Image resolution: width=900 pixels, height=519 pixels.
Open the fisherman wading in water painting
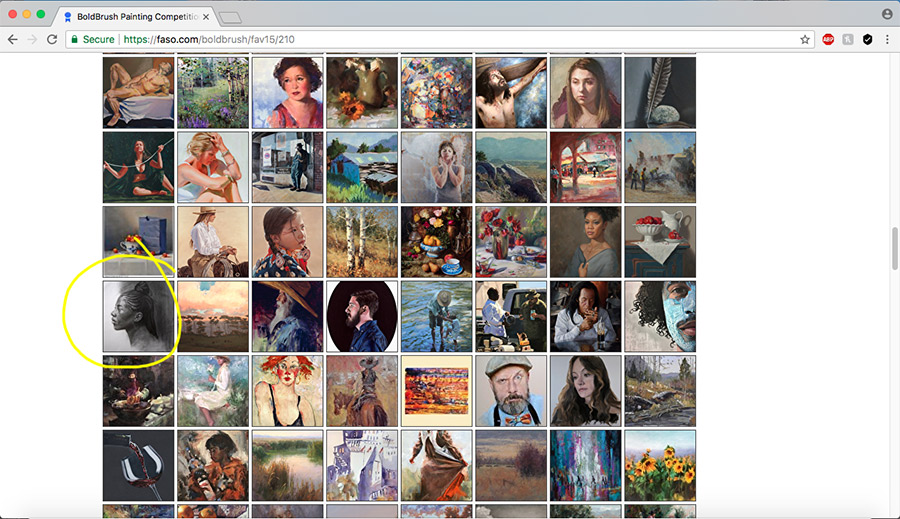pos(437,316)
